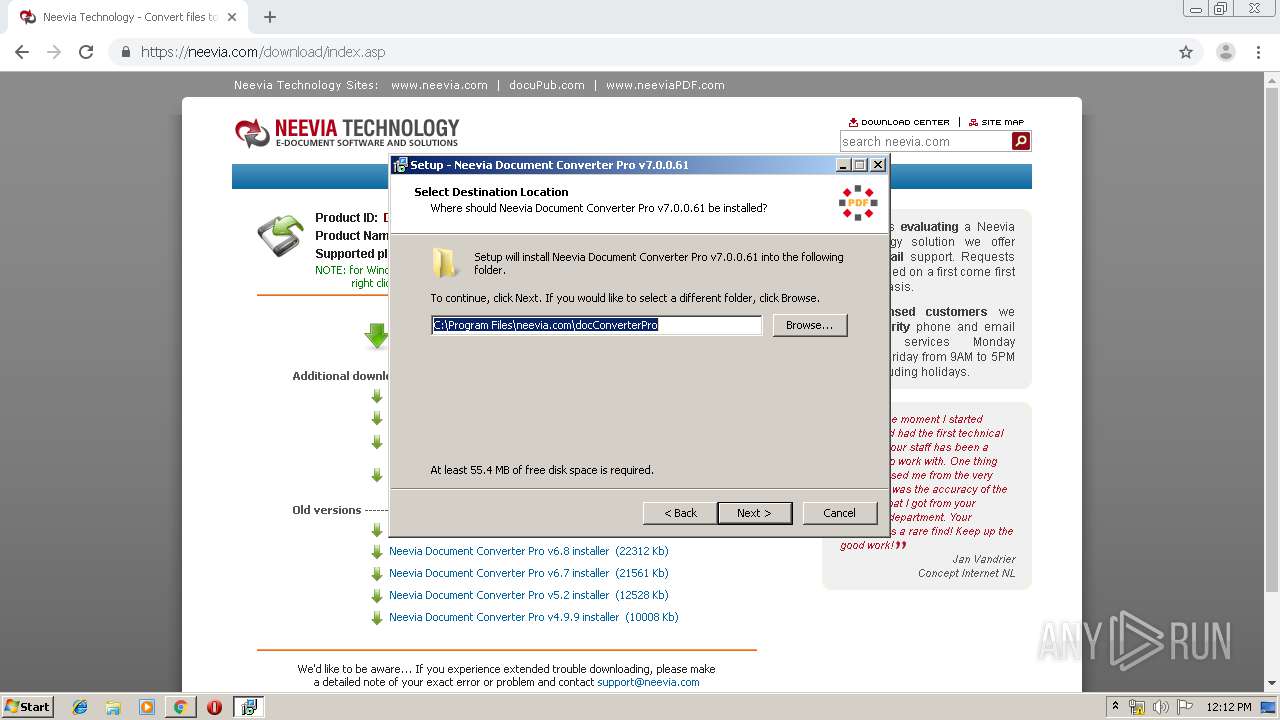This screenshot has width=1280, height=720.
Task: Click the destination folder path field
Action: pos(596,325)
